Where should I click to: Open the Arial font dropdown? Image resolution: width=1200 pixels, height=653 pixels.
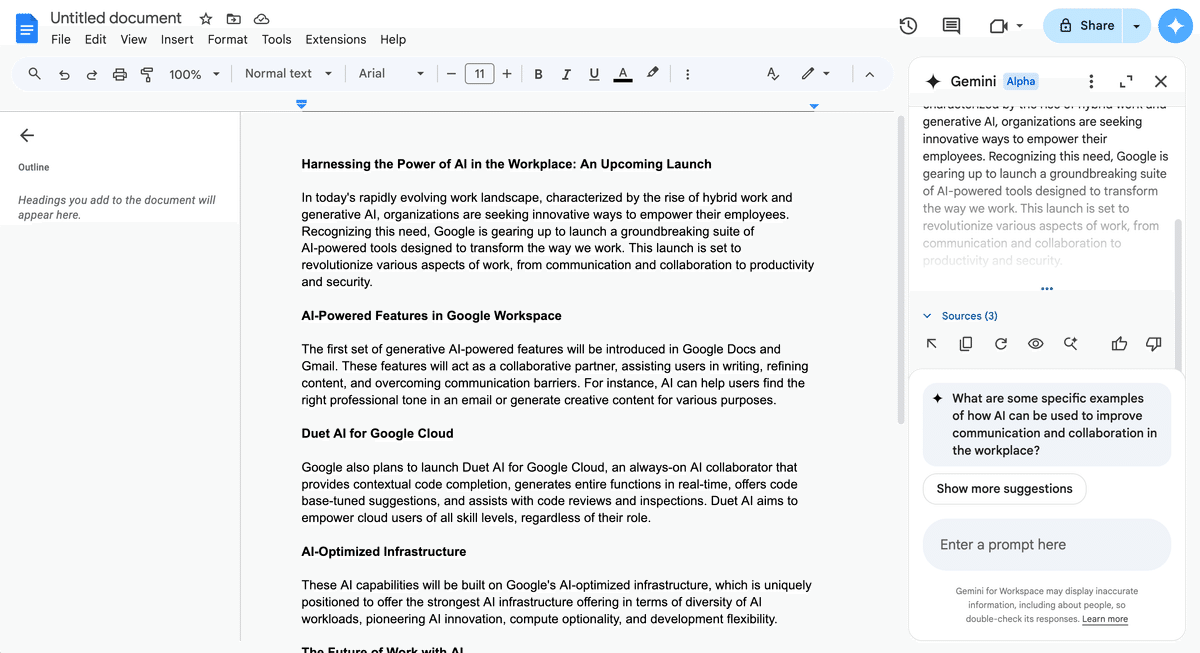(391, 74)
